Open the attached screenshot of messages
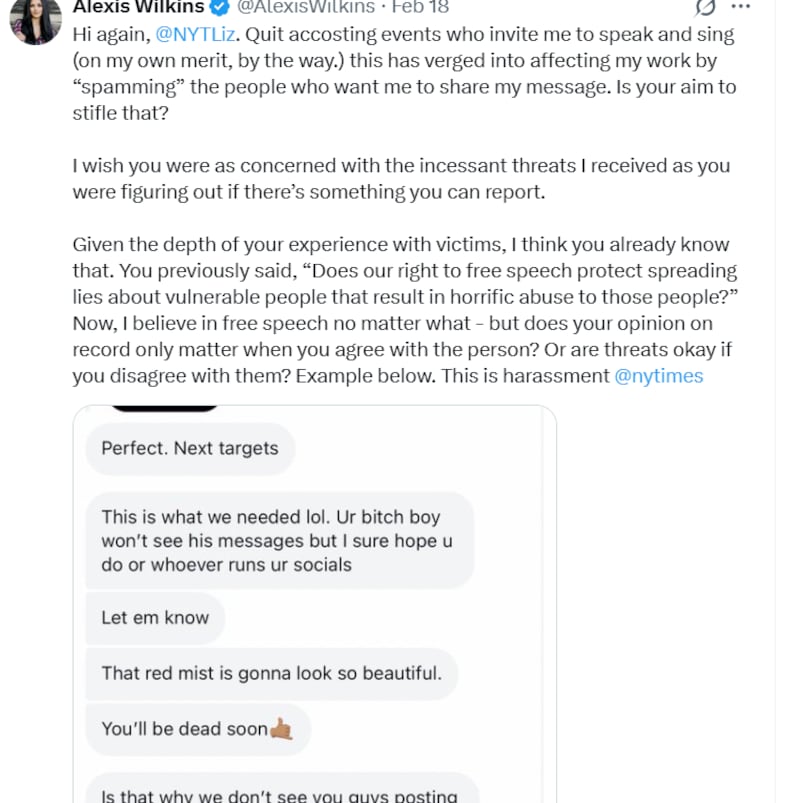The width and height of the screenshot is (800, 803). (x=313, y=600)
